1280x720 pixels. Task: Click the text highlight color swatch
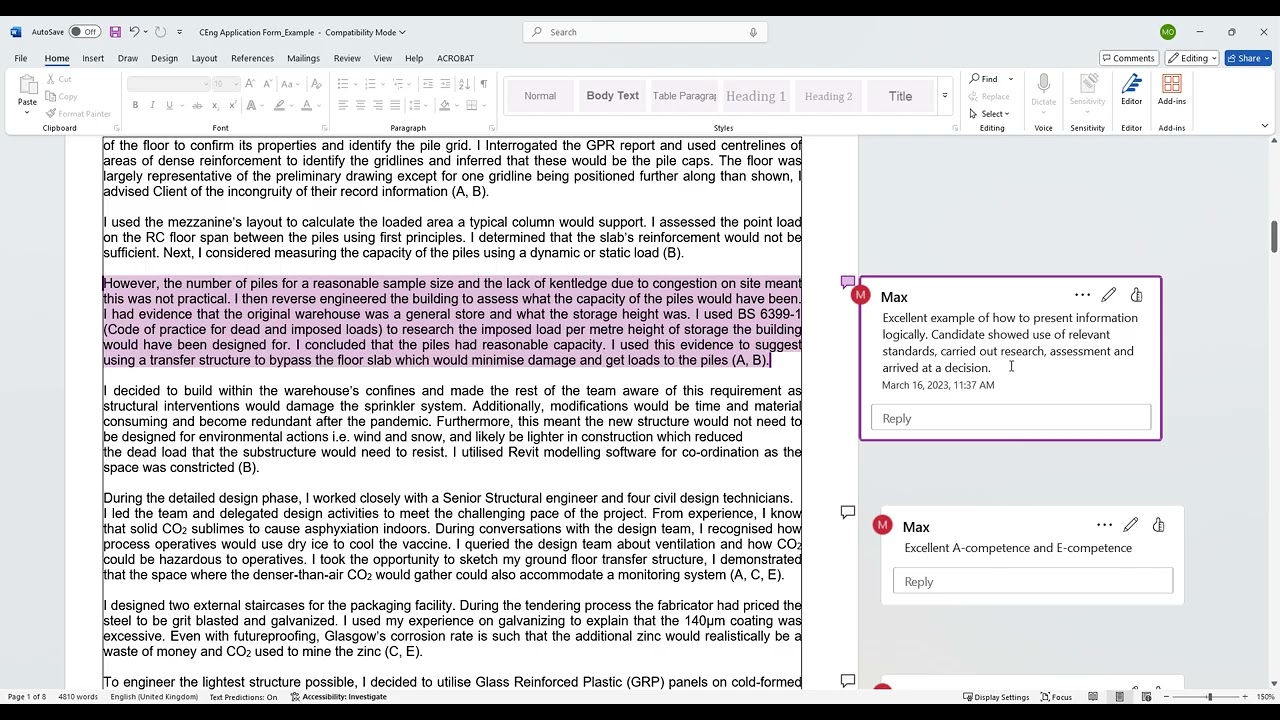tap(281, 105)
